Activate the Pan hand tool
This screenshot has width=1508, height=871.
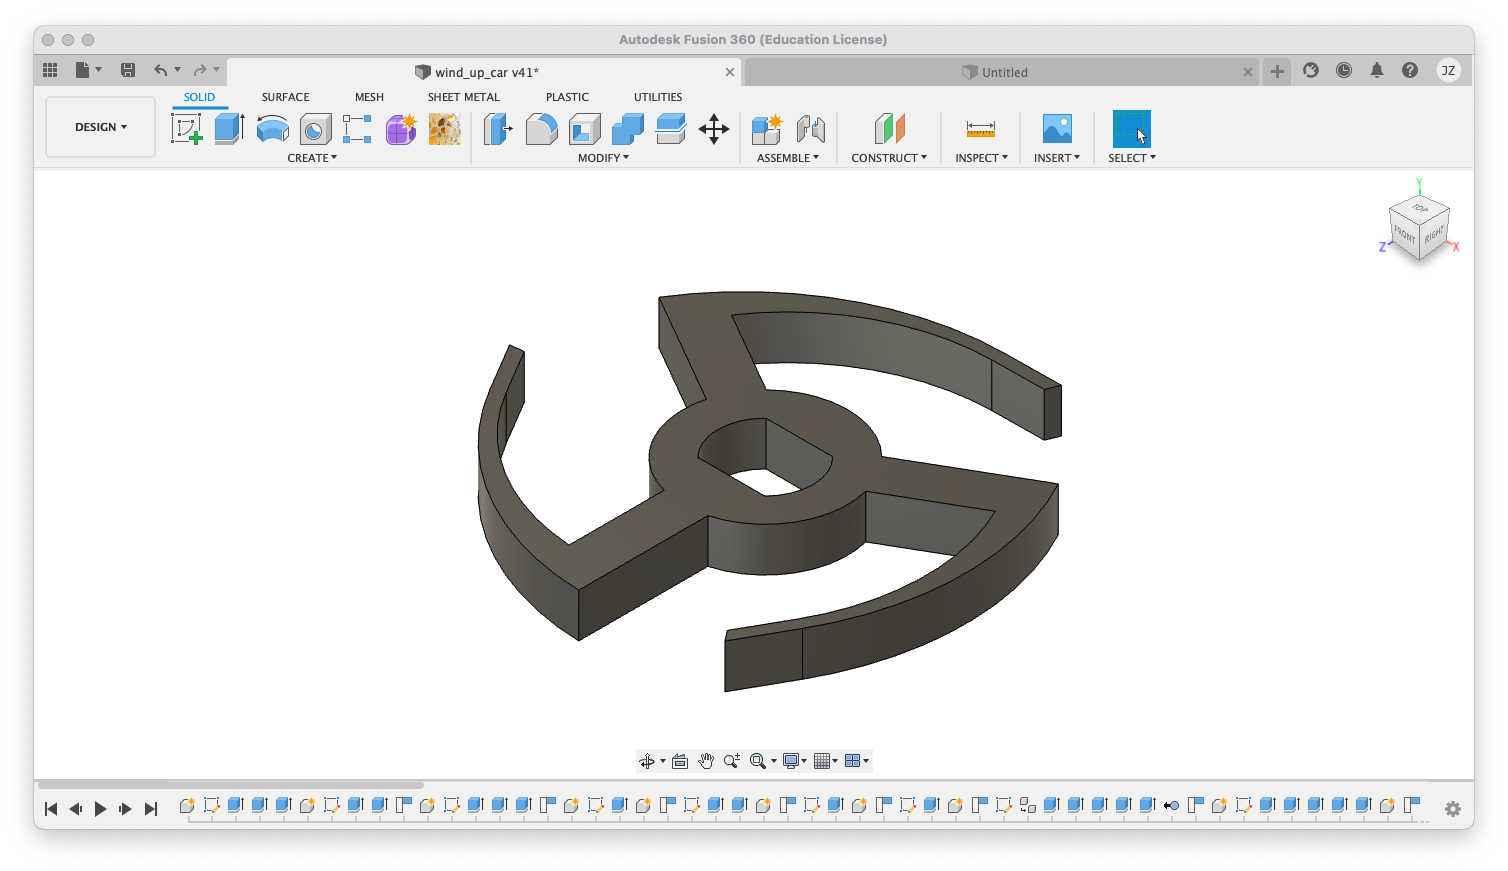[706, 761]
